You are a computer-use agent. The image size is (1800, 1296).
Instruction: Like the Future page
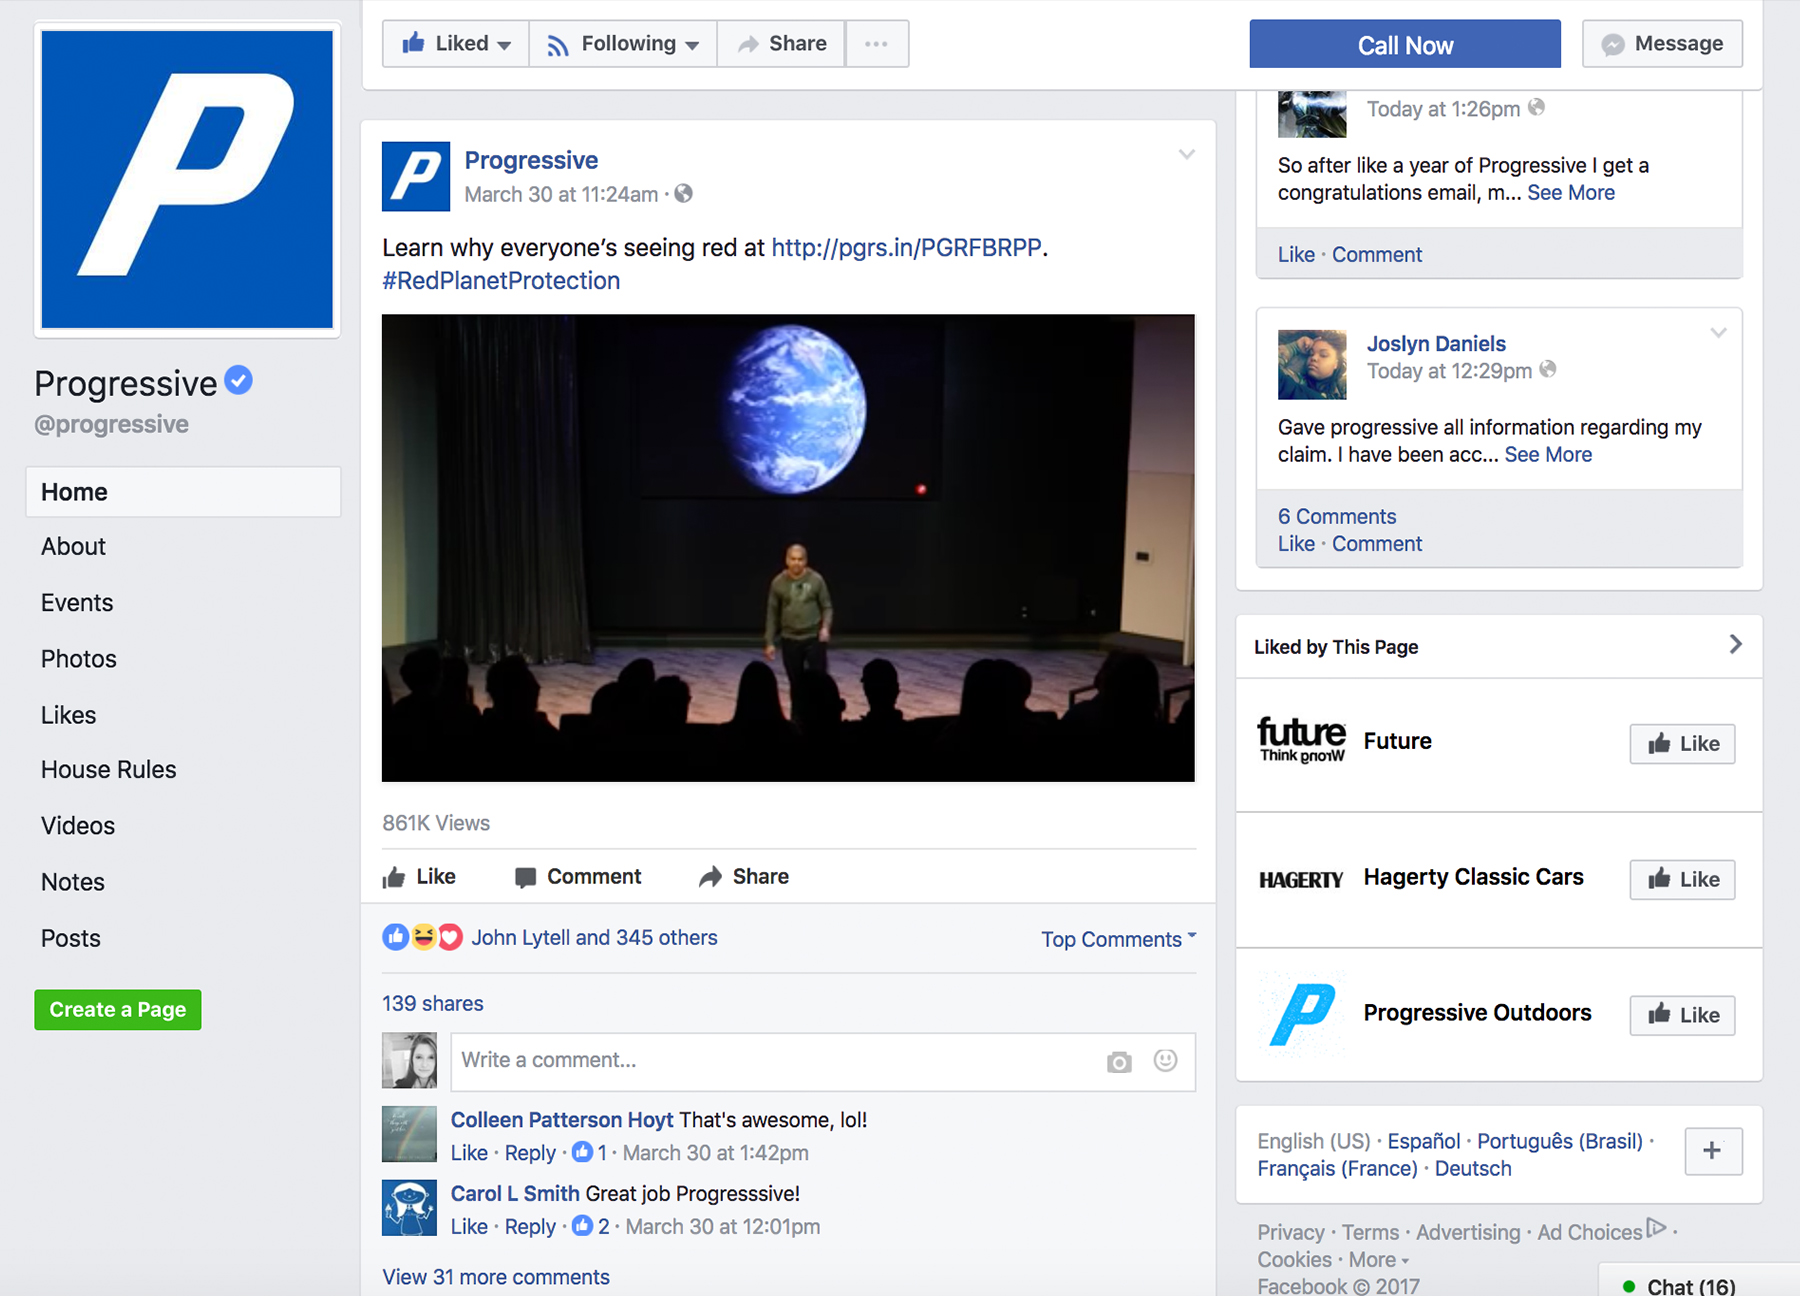pos(1683,744)
